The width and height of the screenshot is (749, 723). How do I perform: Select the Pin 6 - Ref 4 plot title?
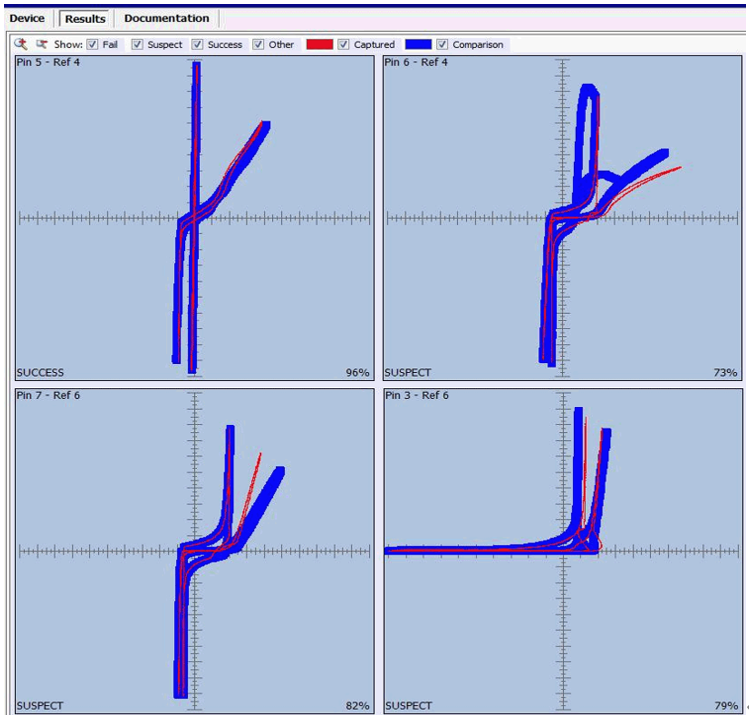pos(415,63)
